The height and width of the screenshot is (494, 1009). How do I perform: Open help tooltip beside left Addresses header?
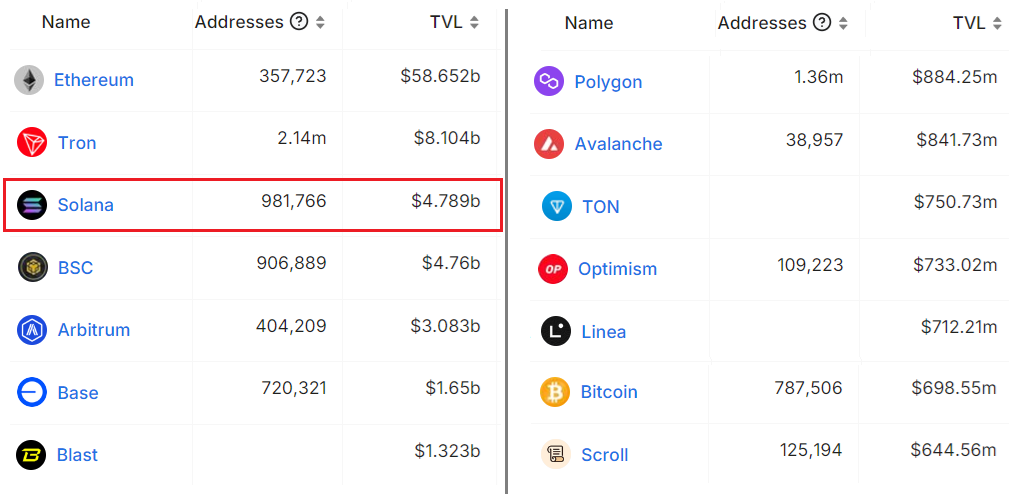pyautogui.click(x=299, y=23)
